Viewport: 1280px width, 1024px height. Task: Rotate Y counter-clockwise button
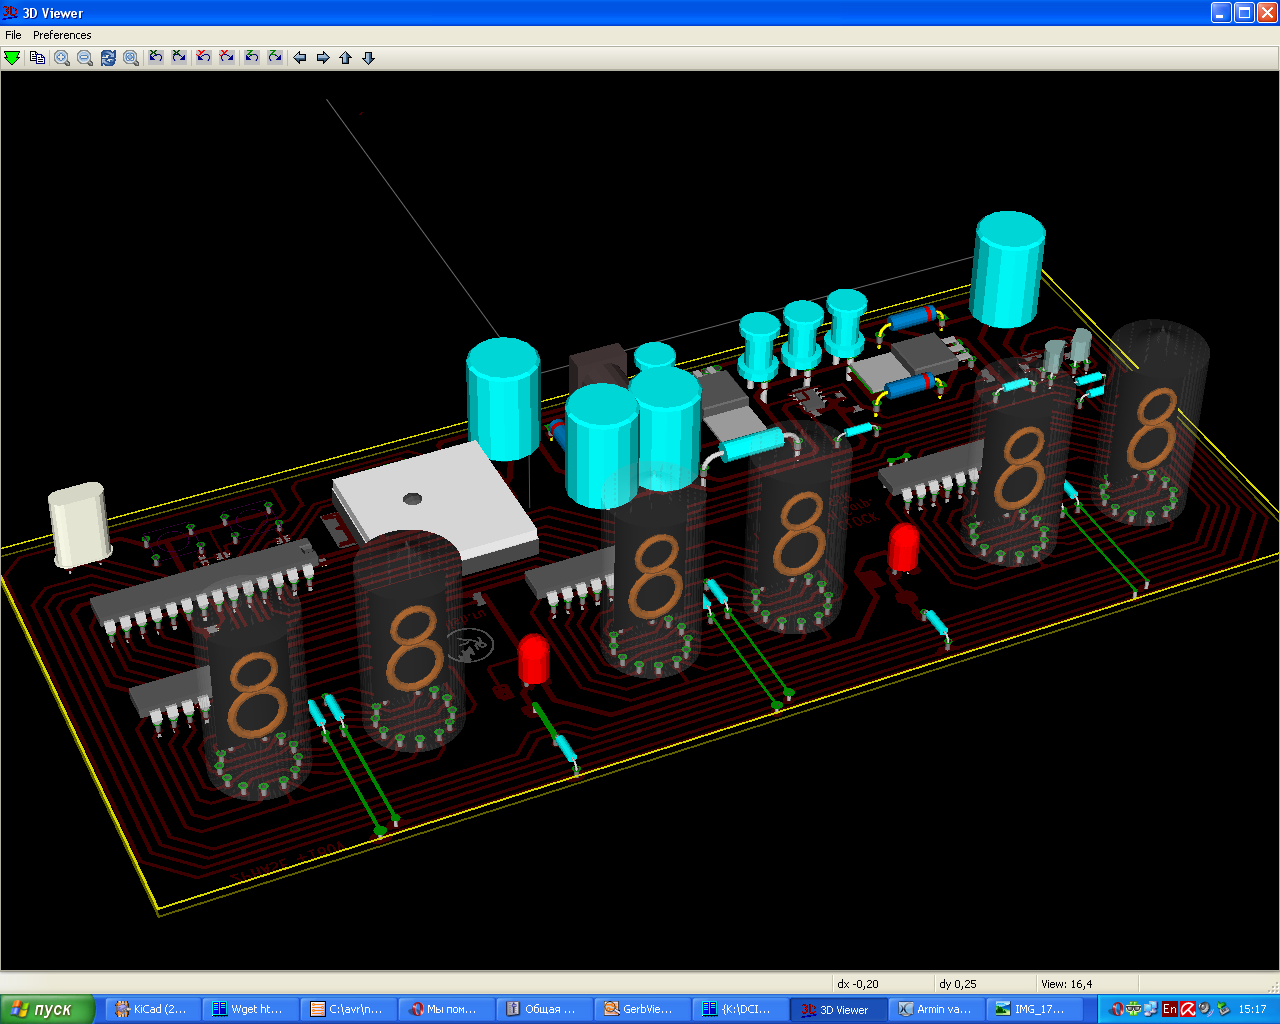pos(204,58)
